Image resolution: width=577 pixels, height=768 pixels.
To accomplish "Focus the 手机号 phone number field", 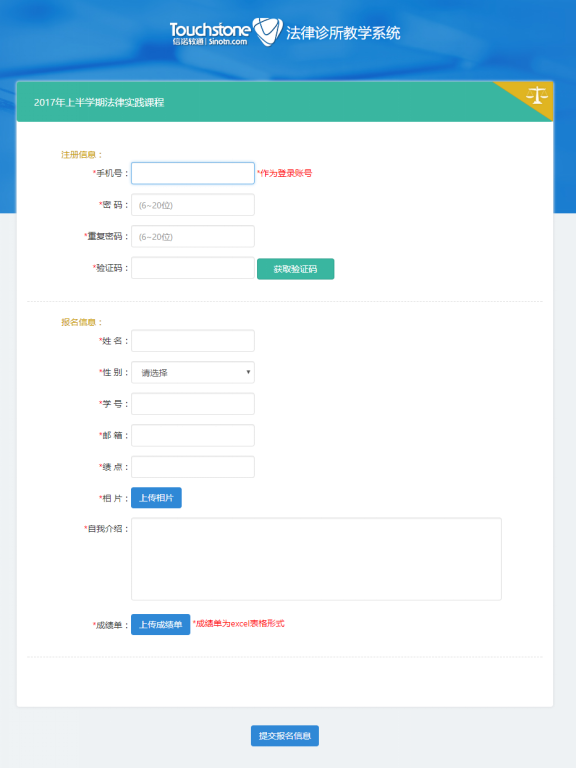I will pyautogui.click(x=193, y=173).
